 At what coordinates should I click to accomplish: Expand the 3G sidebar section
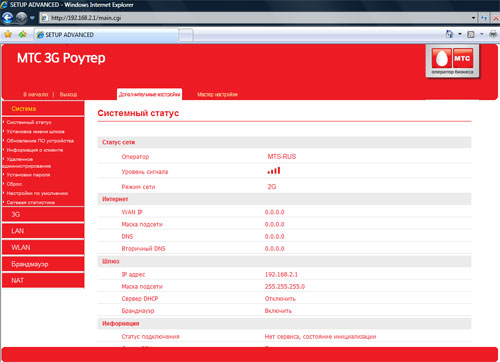(x=43, y=214)
